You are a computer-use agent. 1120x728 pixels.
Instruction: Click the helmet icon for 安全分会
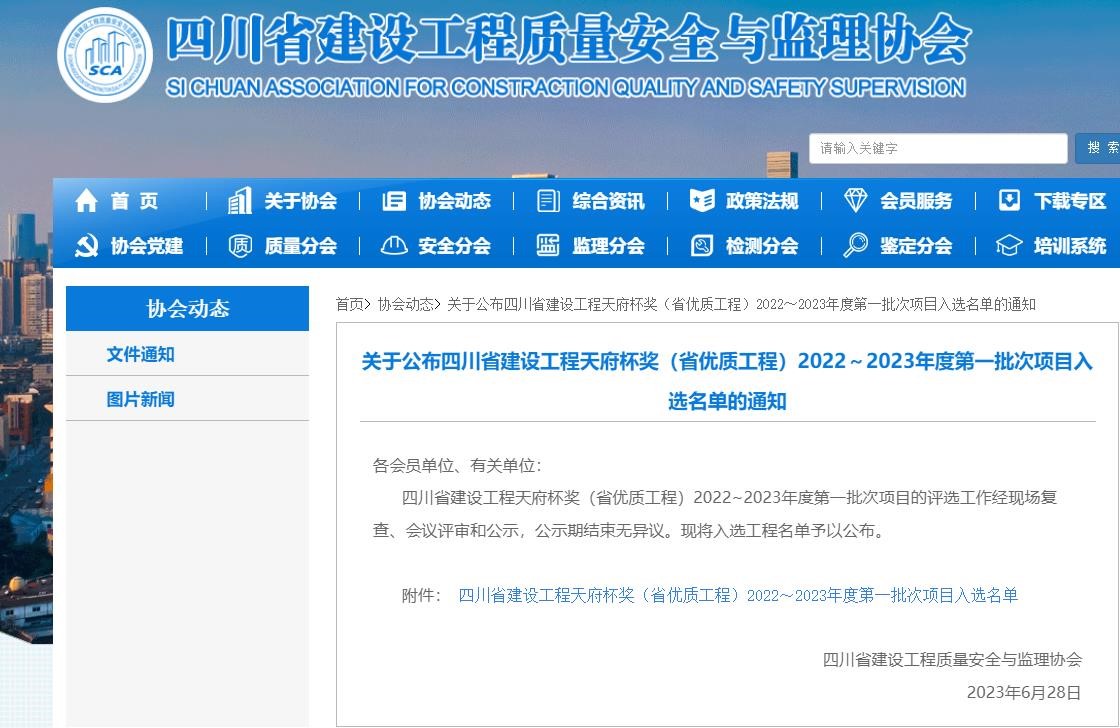394,245
